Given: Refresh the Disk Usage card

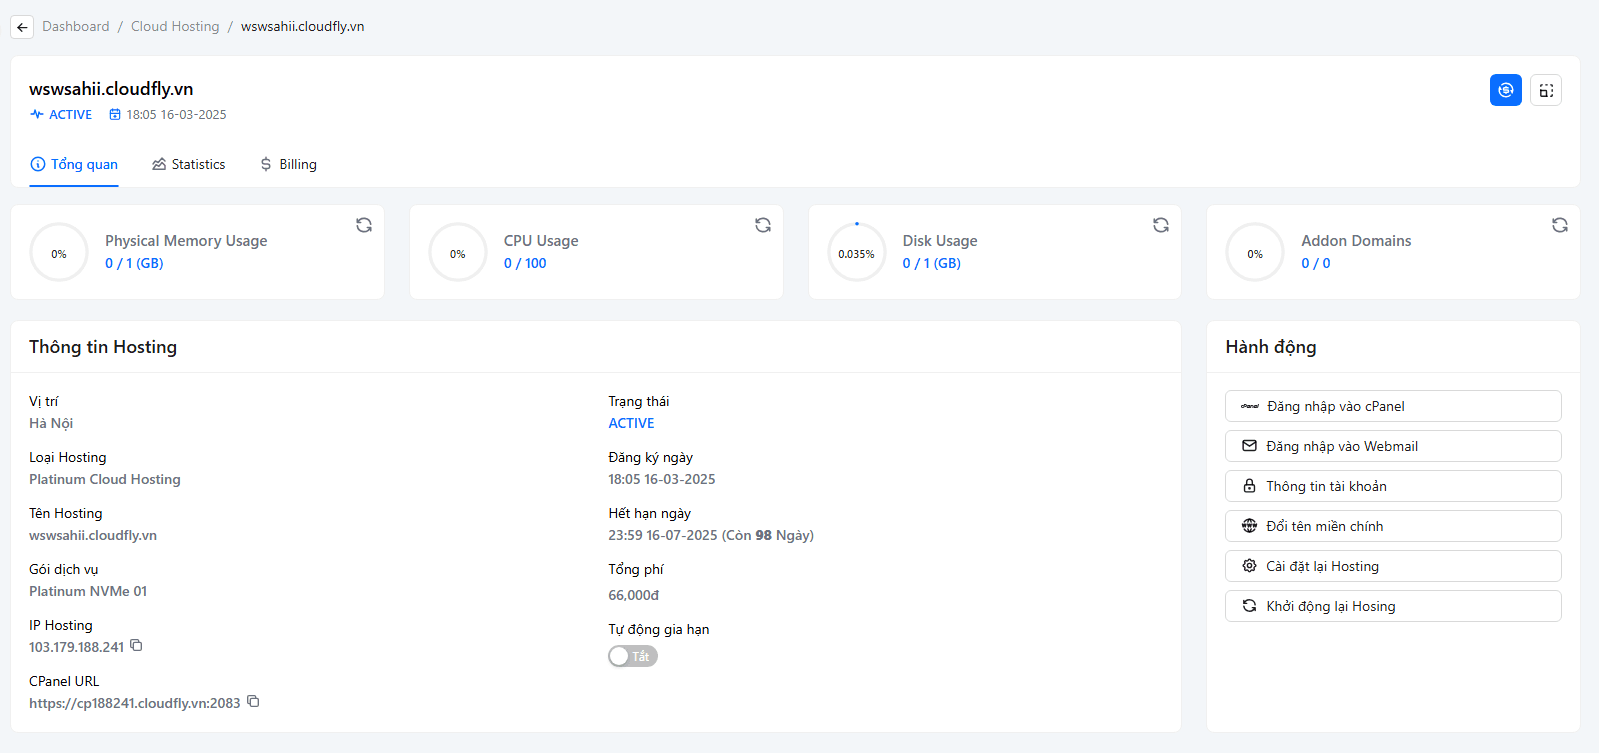Looking at the screenshot, I should point(1160,225).
